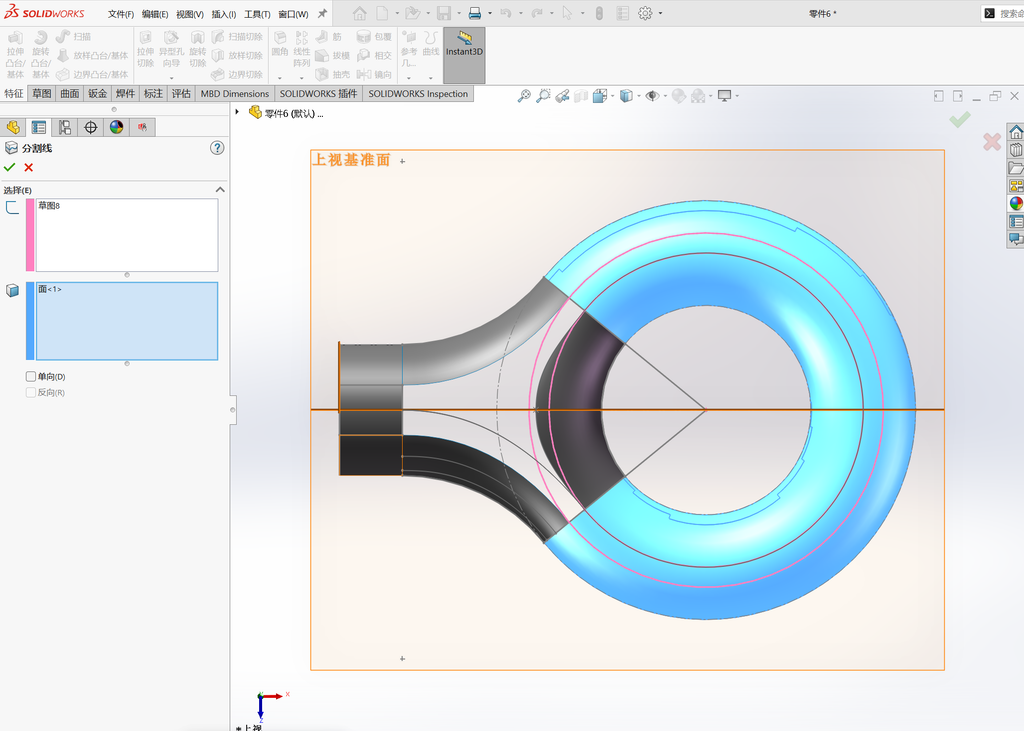The height and width of the screenshot is (731, 1024).
Task: Collapse the 选择(E) section
Action: point(220,189)
